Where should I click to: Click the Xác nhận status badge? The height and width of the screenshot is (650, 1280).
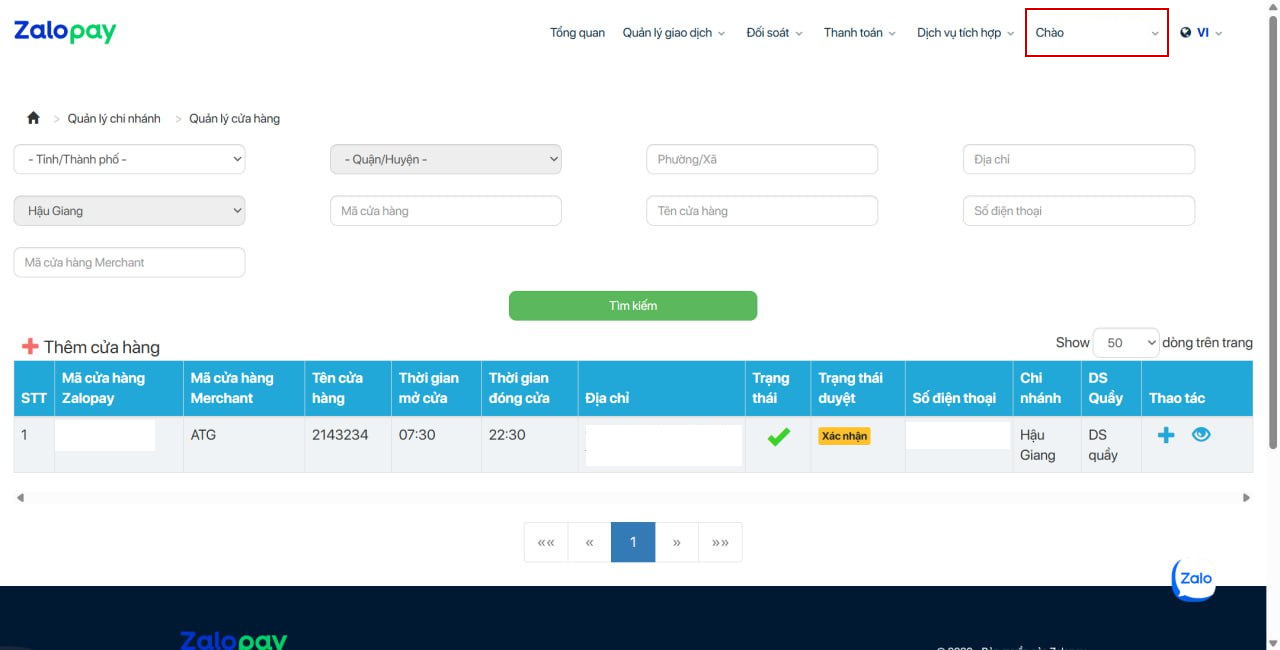tap(844, 436)
